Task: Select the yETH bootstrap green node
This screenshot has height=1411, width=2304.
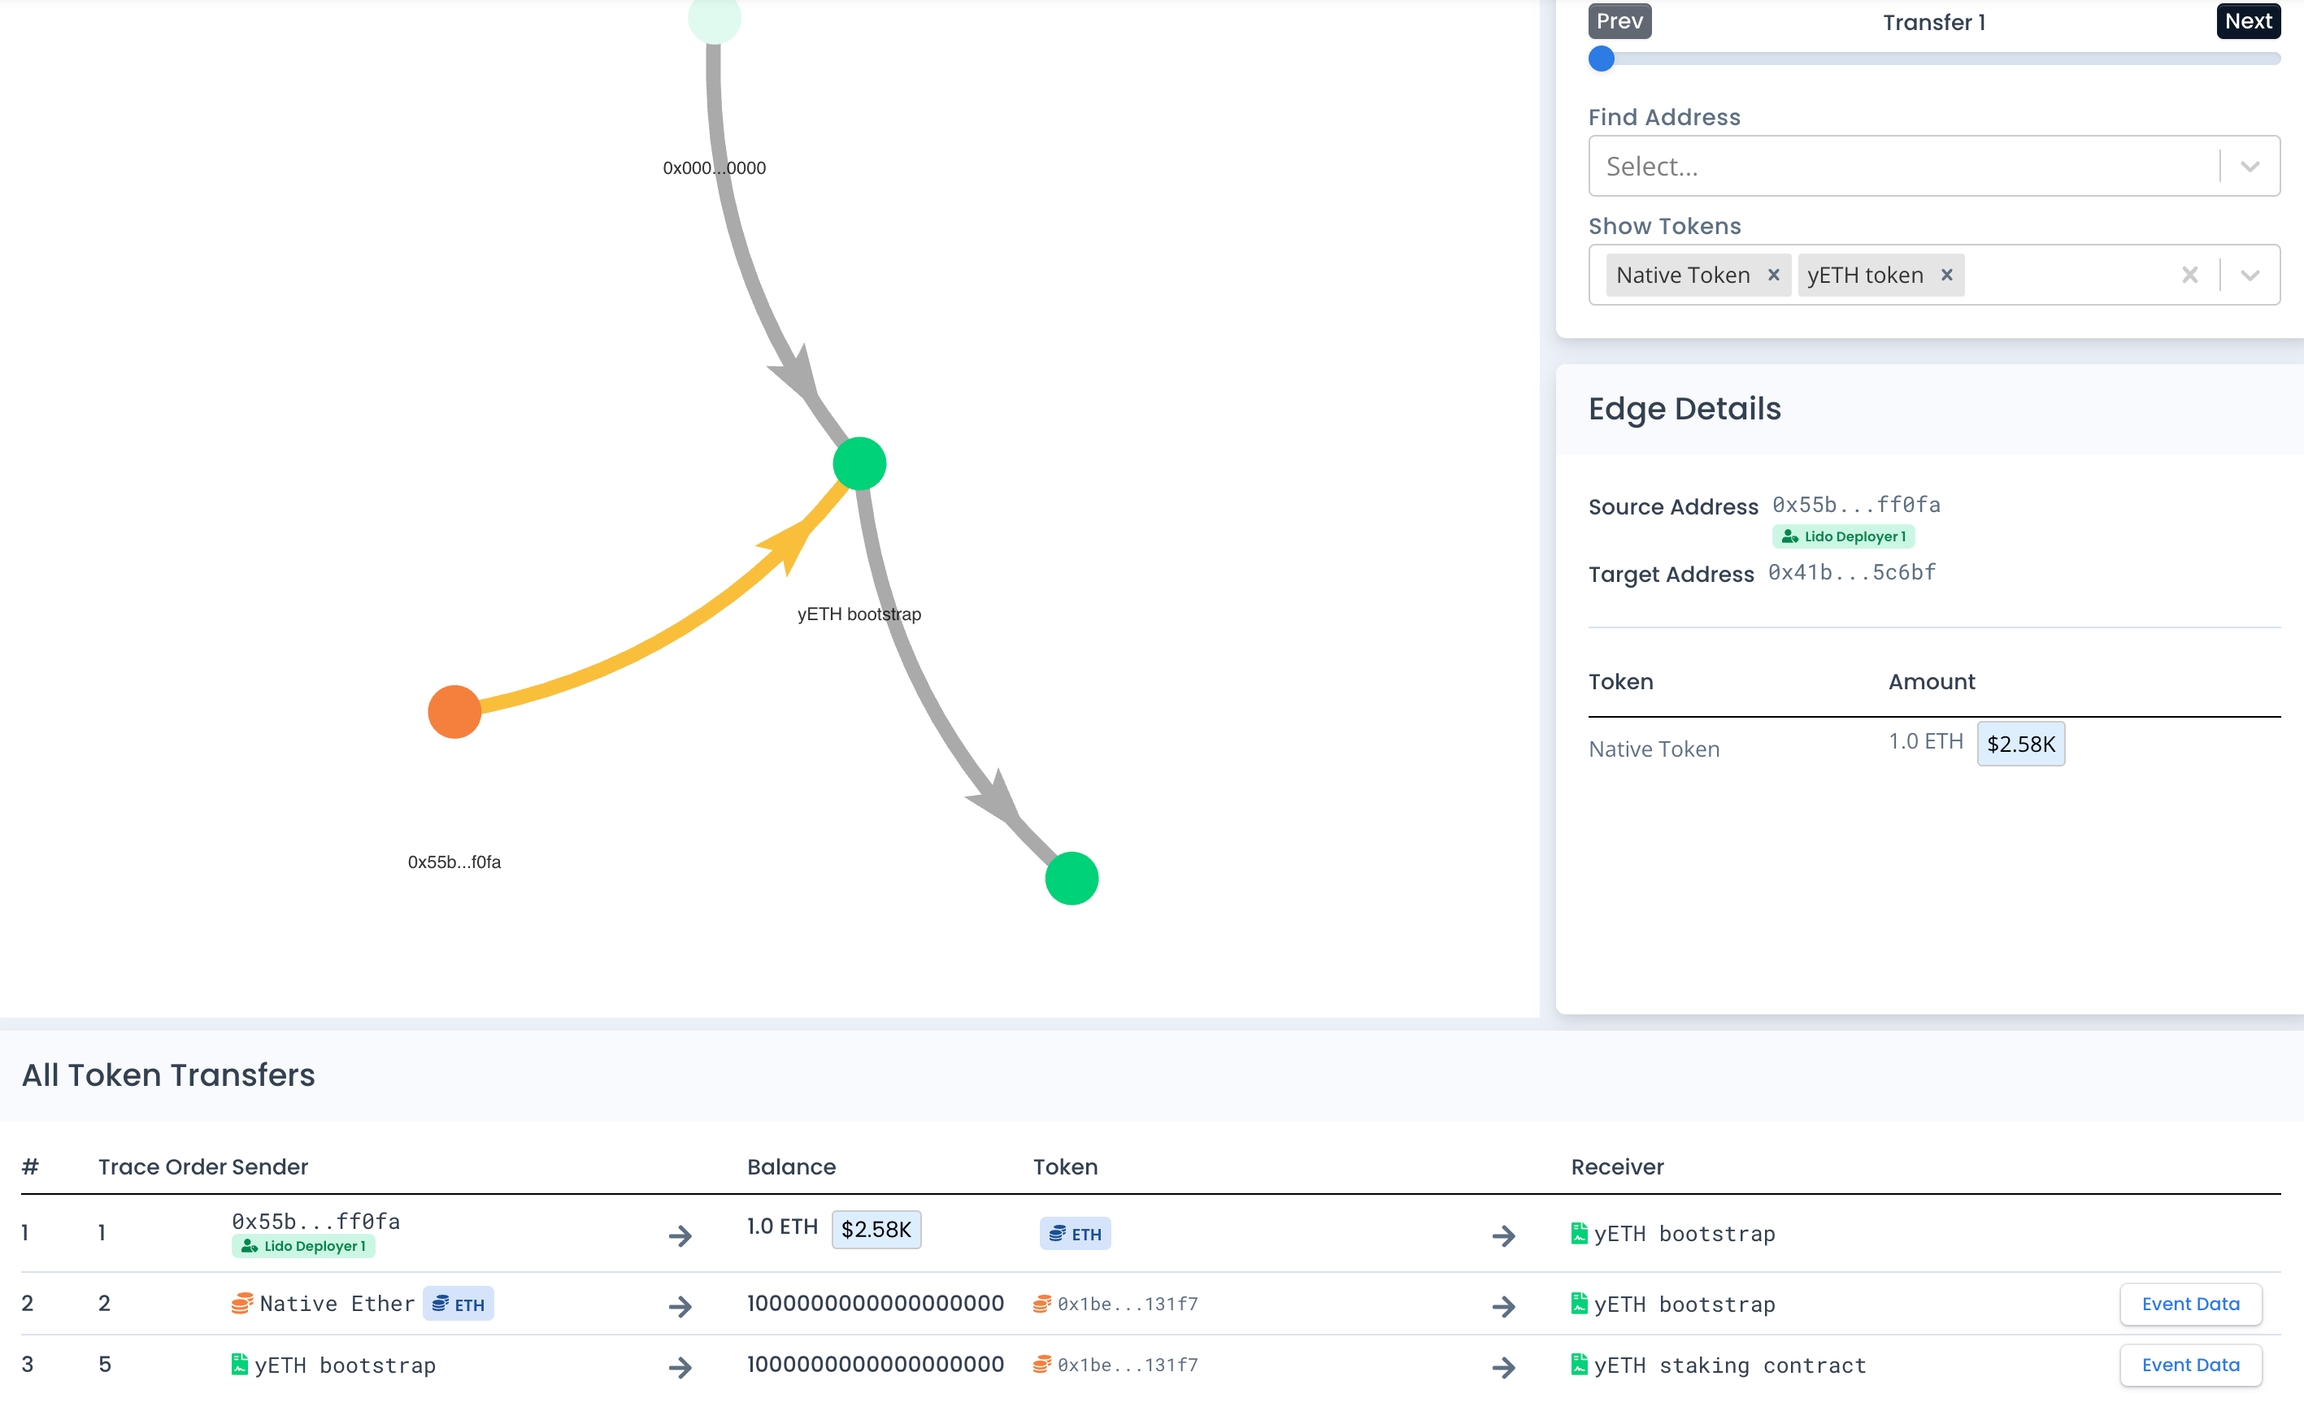Action: (859, 464)
